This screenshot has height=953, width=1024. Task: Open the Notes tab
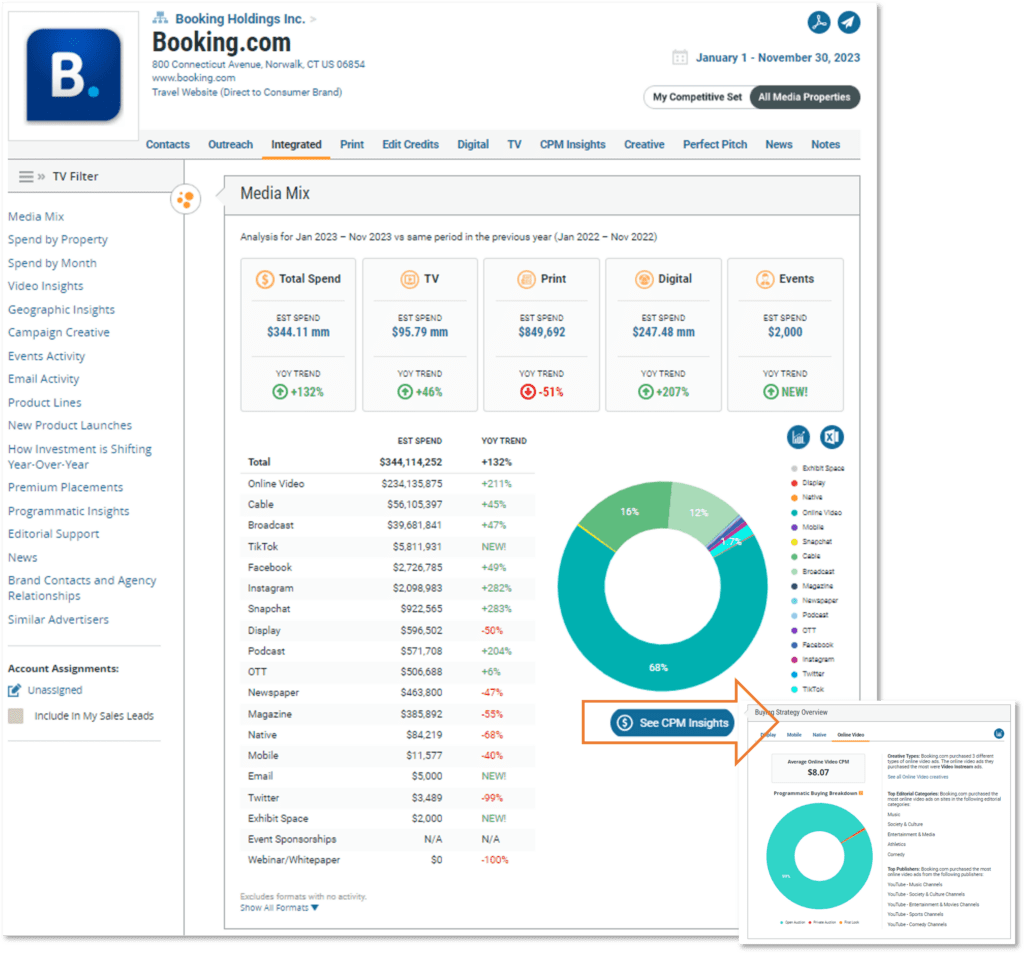(825, 144)
